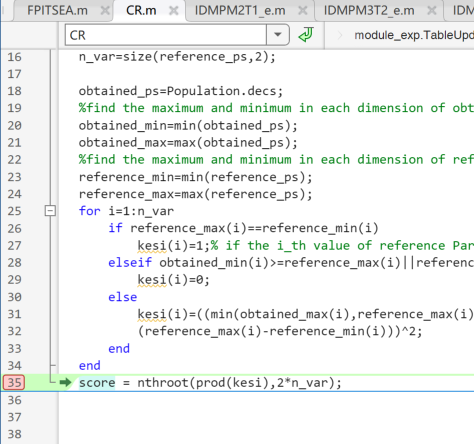Switch to the CR.m tab
This screenshot has width=474, height=444.
(141, 10)
